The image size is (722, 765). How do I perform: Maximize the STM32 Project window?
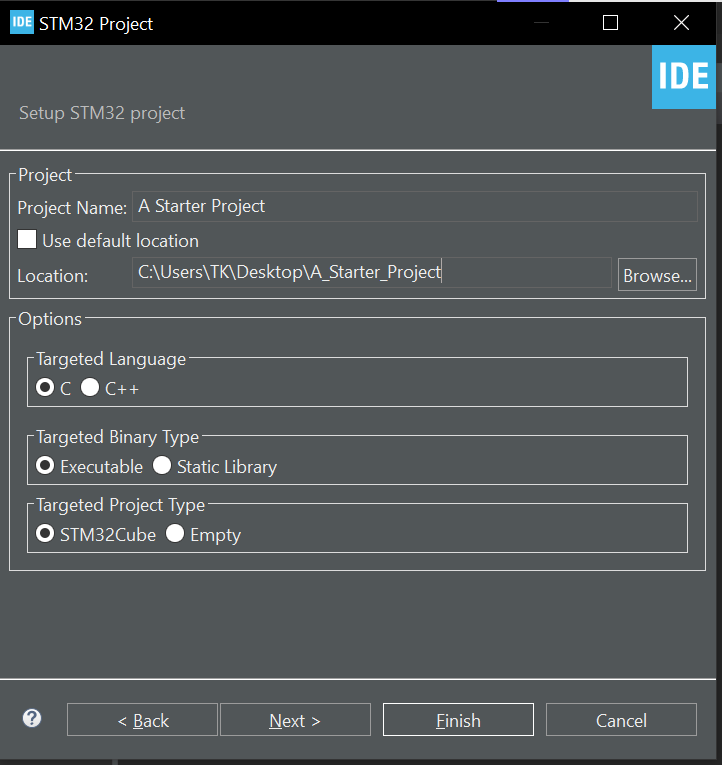610,23
